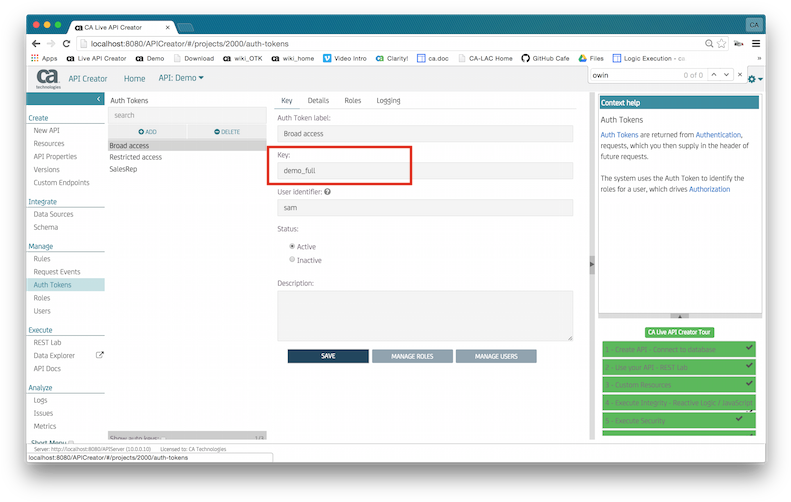Switch to the Roles tab
The image size is (791, 502).
click(x=352, y=101)
